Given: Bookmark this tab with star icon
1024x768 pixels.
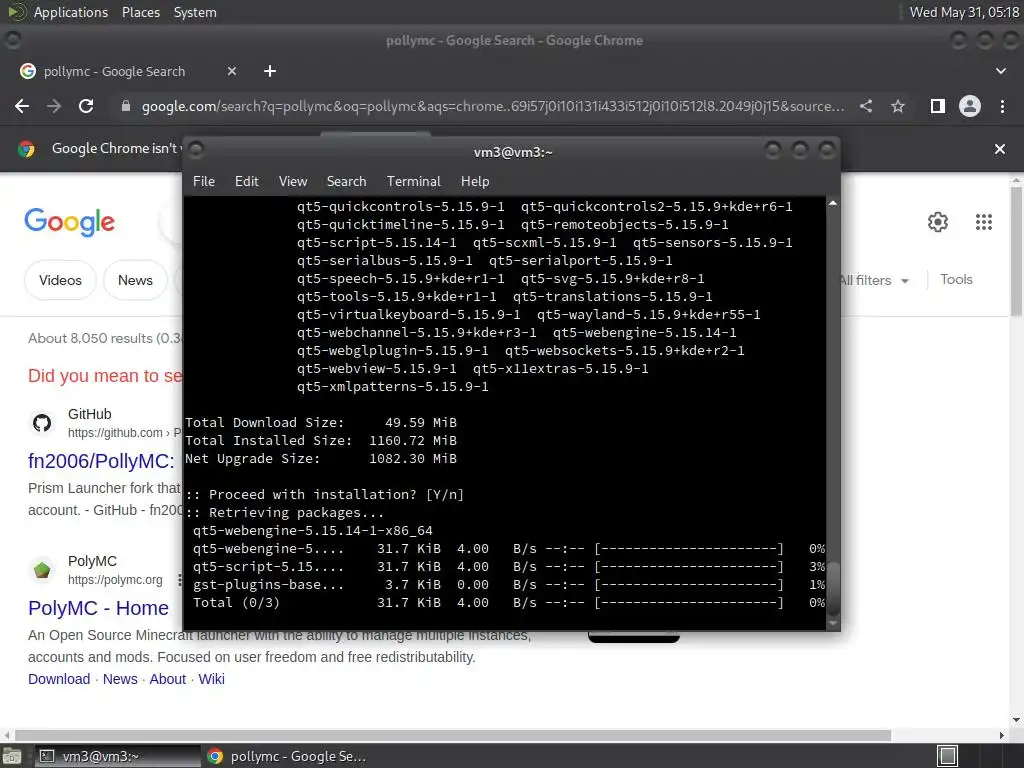Looking at the screenshot, I should (898, 106).
